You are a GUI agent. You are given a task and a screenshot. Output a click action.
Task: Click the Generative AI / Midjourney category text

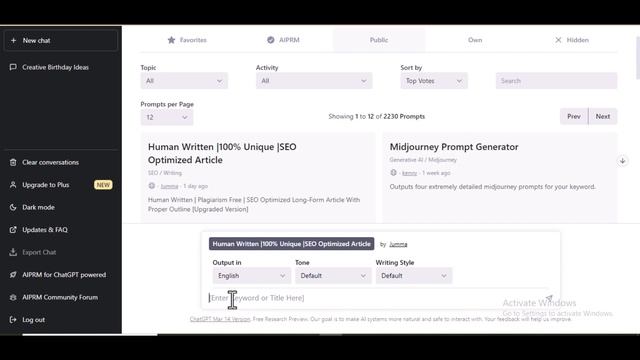(423, 160)
